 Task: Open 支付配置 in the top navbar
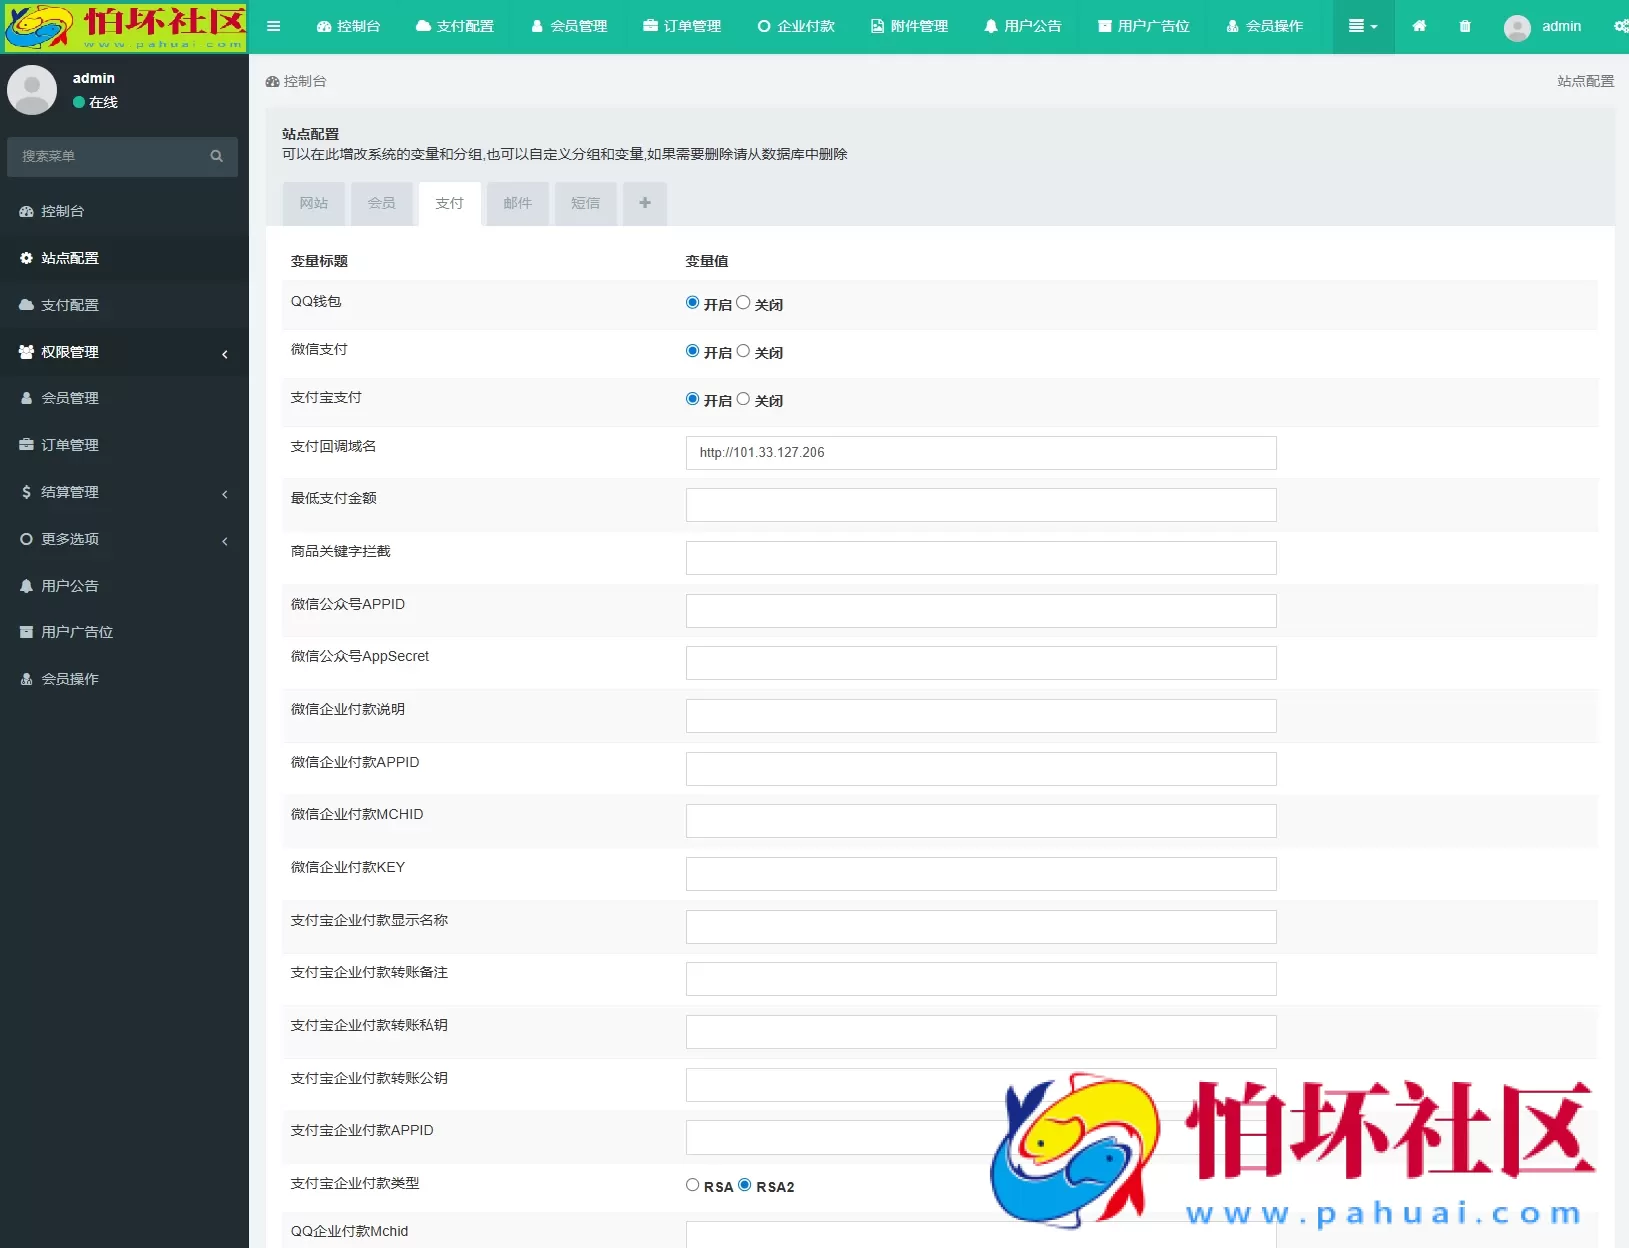455,27
